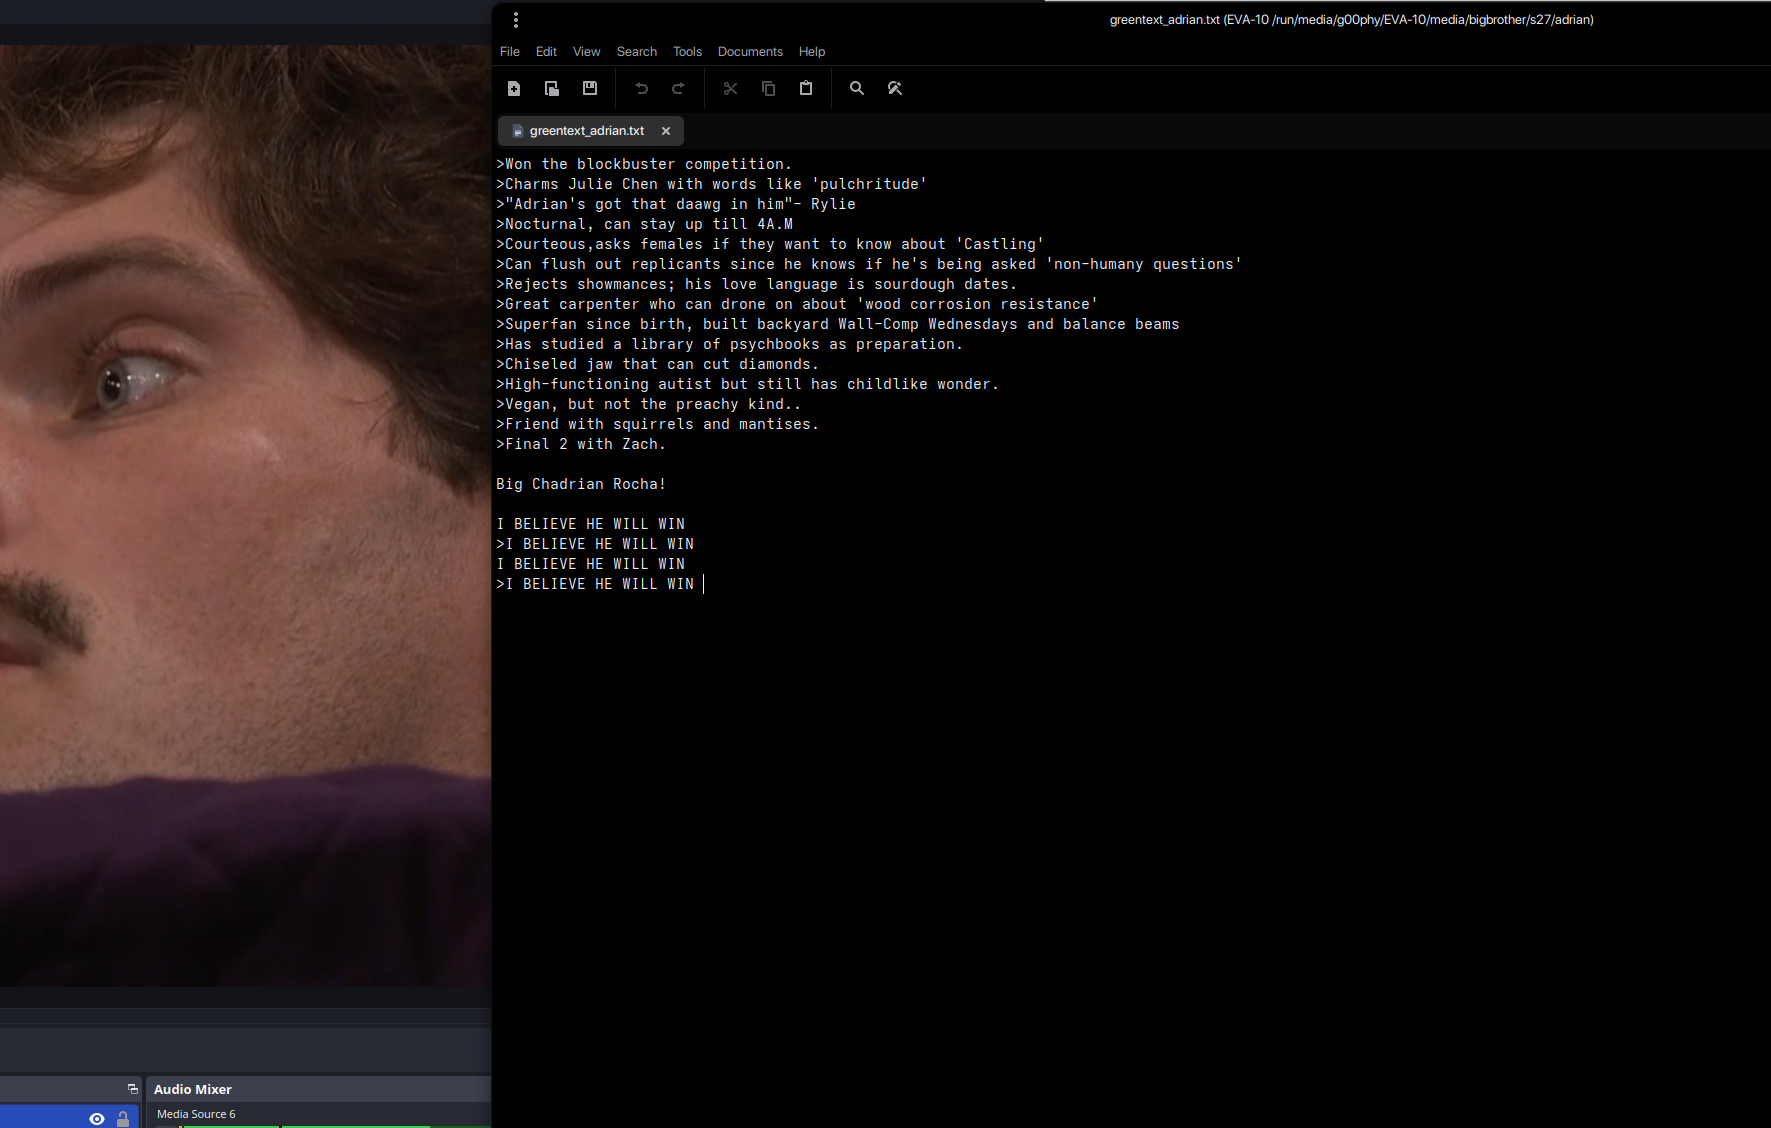Close the greentext_adrian.txt tab

(x=666, y=131)
